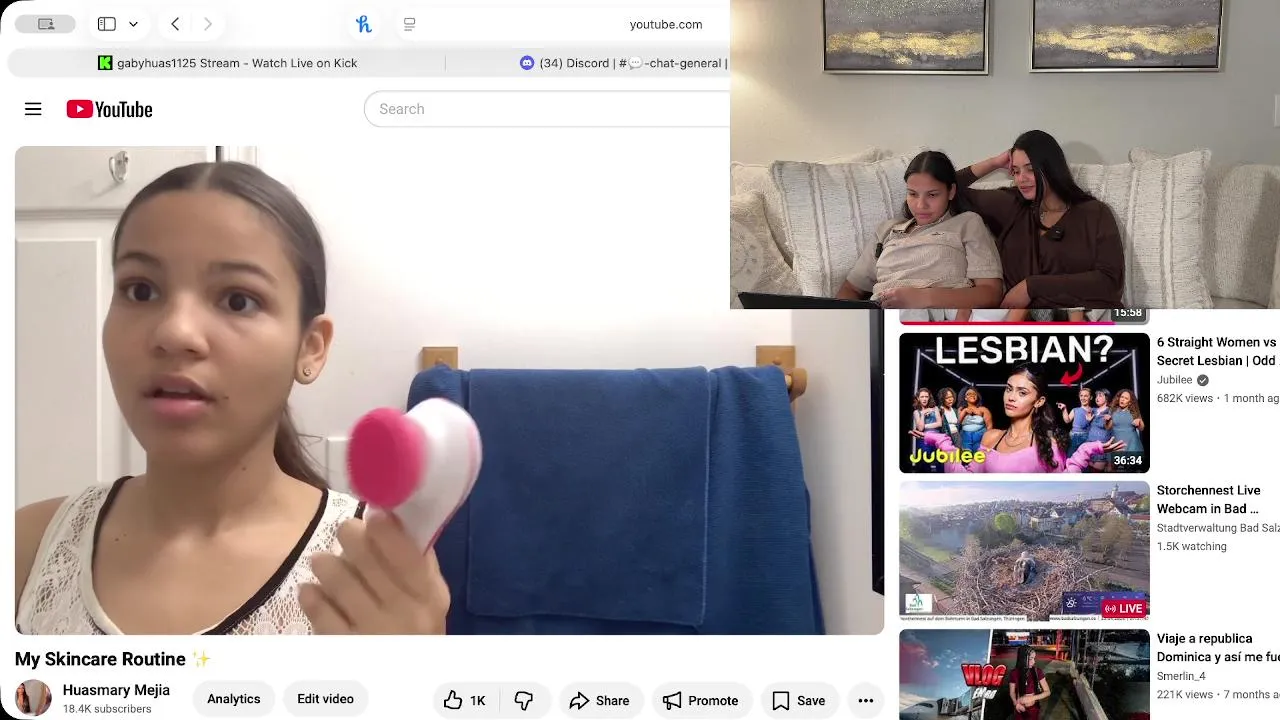This screenshot has height=720, width=1280.
Task: Click the 682K views text
Action: pos(1185,398)
